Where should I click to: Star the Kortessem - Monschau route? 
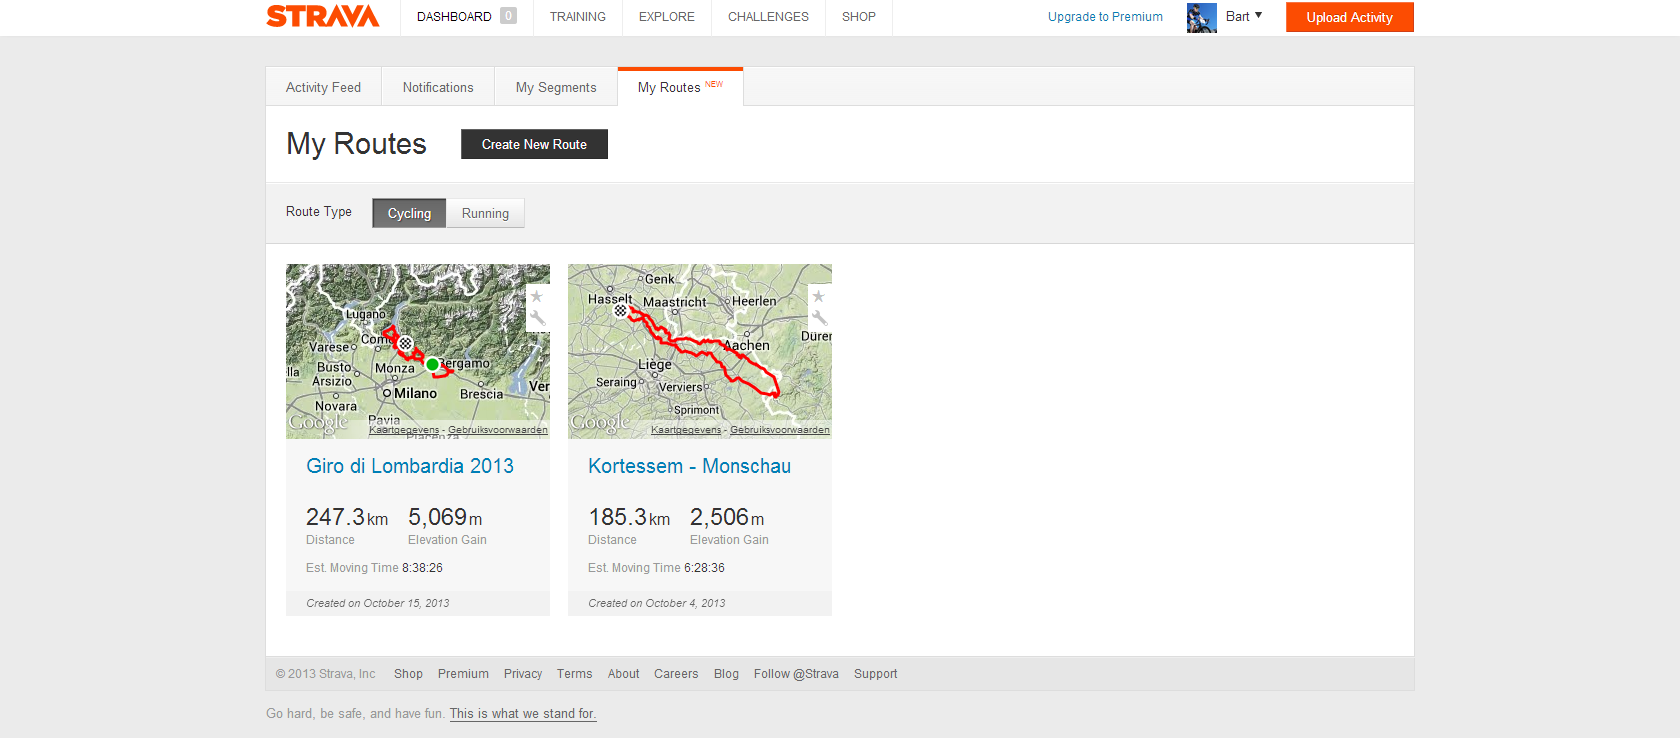pyautogui.click(x=819, y=297)
